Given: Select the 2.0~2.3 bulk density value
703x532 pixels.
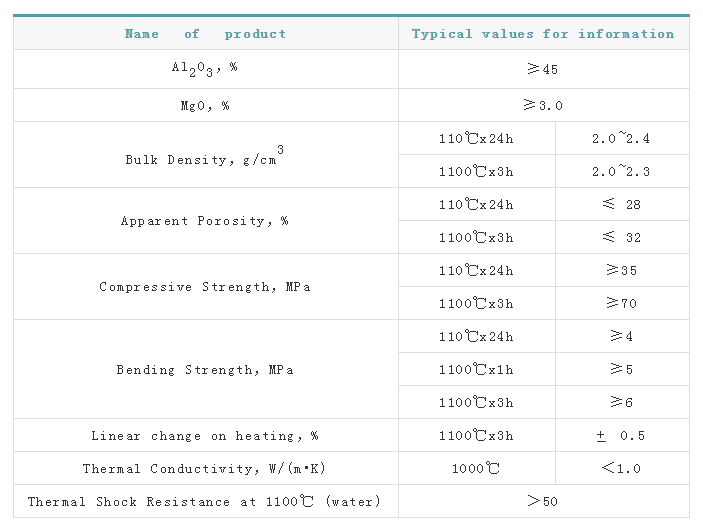Looking at the screenshot, I should click(x=621, y=172).
